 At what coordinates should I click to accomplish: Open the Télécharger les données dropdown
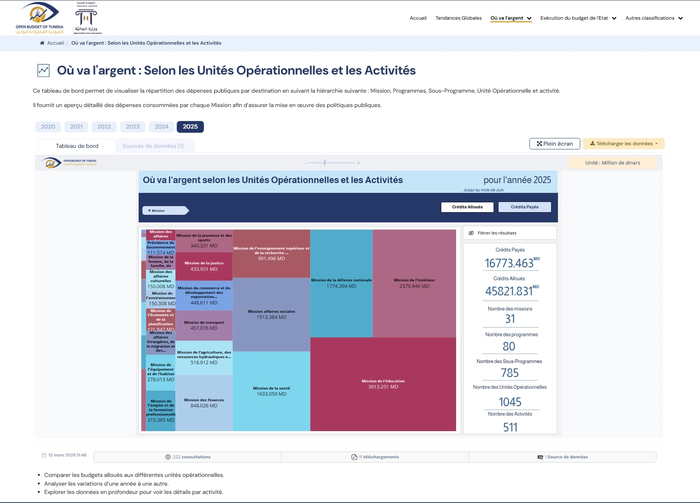pos(623,144)
